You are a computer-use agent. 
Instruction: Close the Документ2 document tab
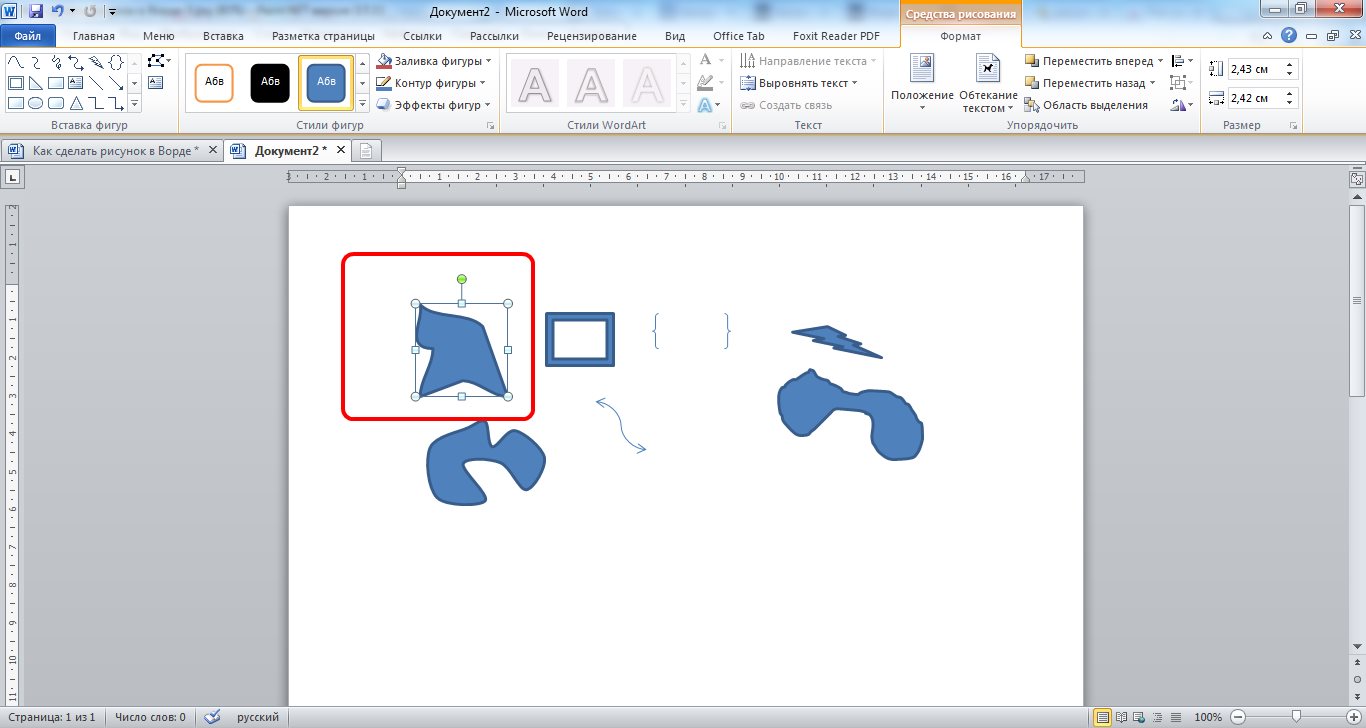(340, 151)
